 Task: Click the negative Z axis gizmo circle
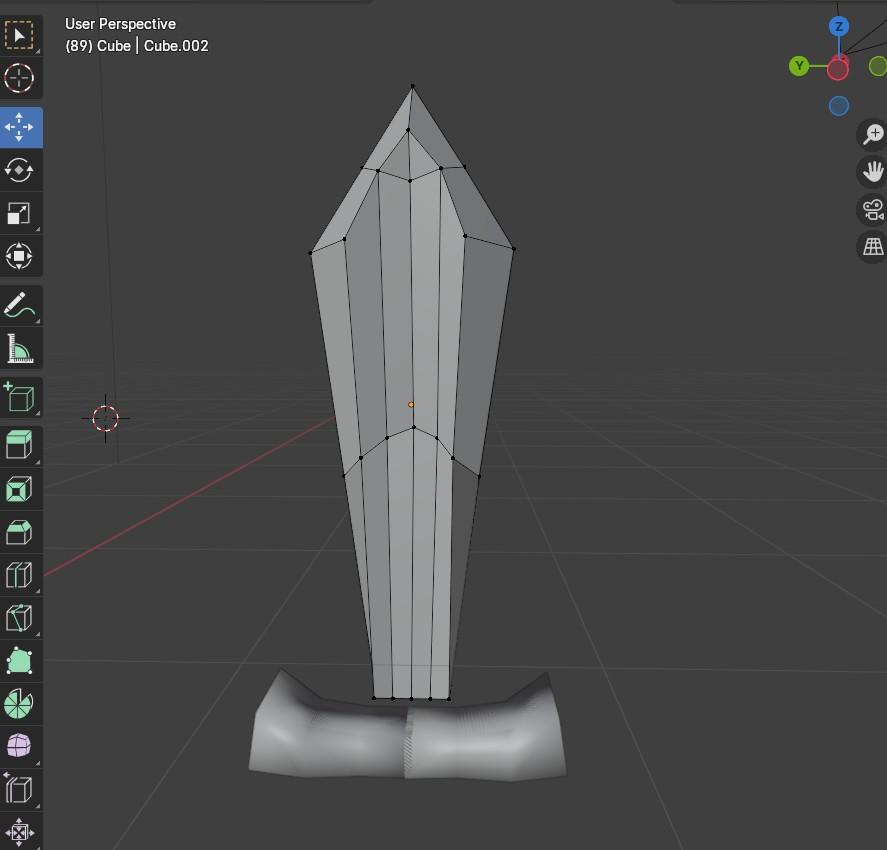(839, 106)
